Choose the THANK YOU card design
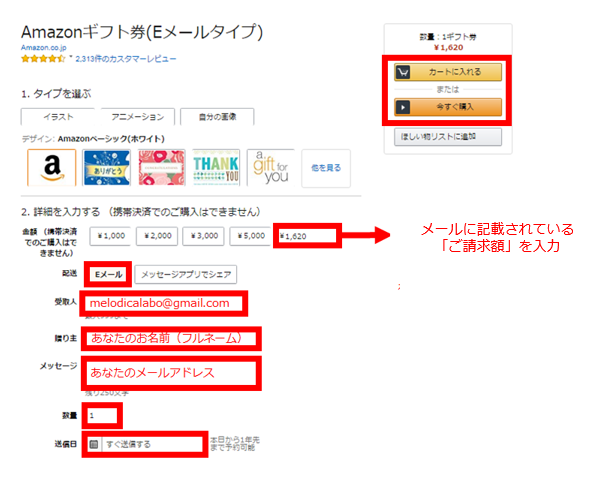607x479 pixels. (216, 168)
